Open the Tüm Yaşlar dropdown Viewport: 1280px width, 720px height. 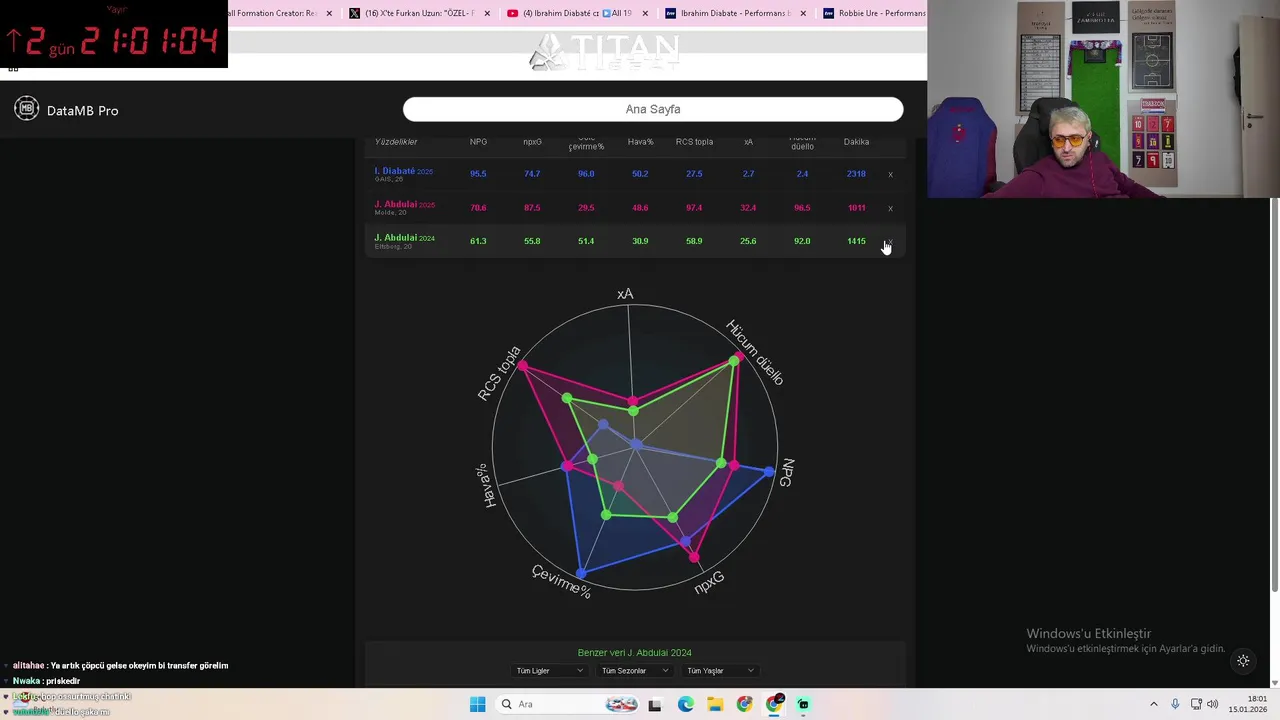720,671
